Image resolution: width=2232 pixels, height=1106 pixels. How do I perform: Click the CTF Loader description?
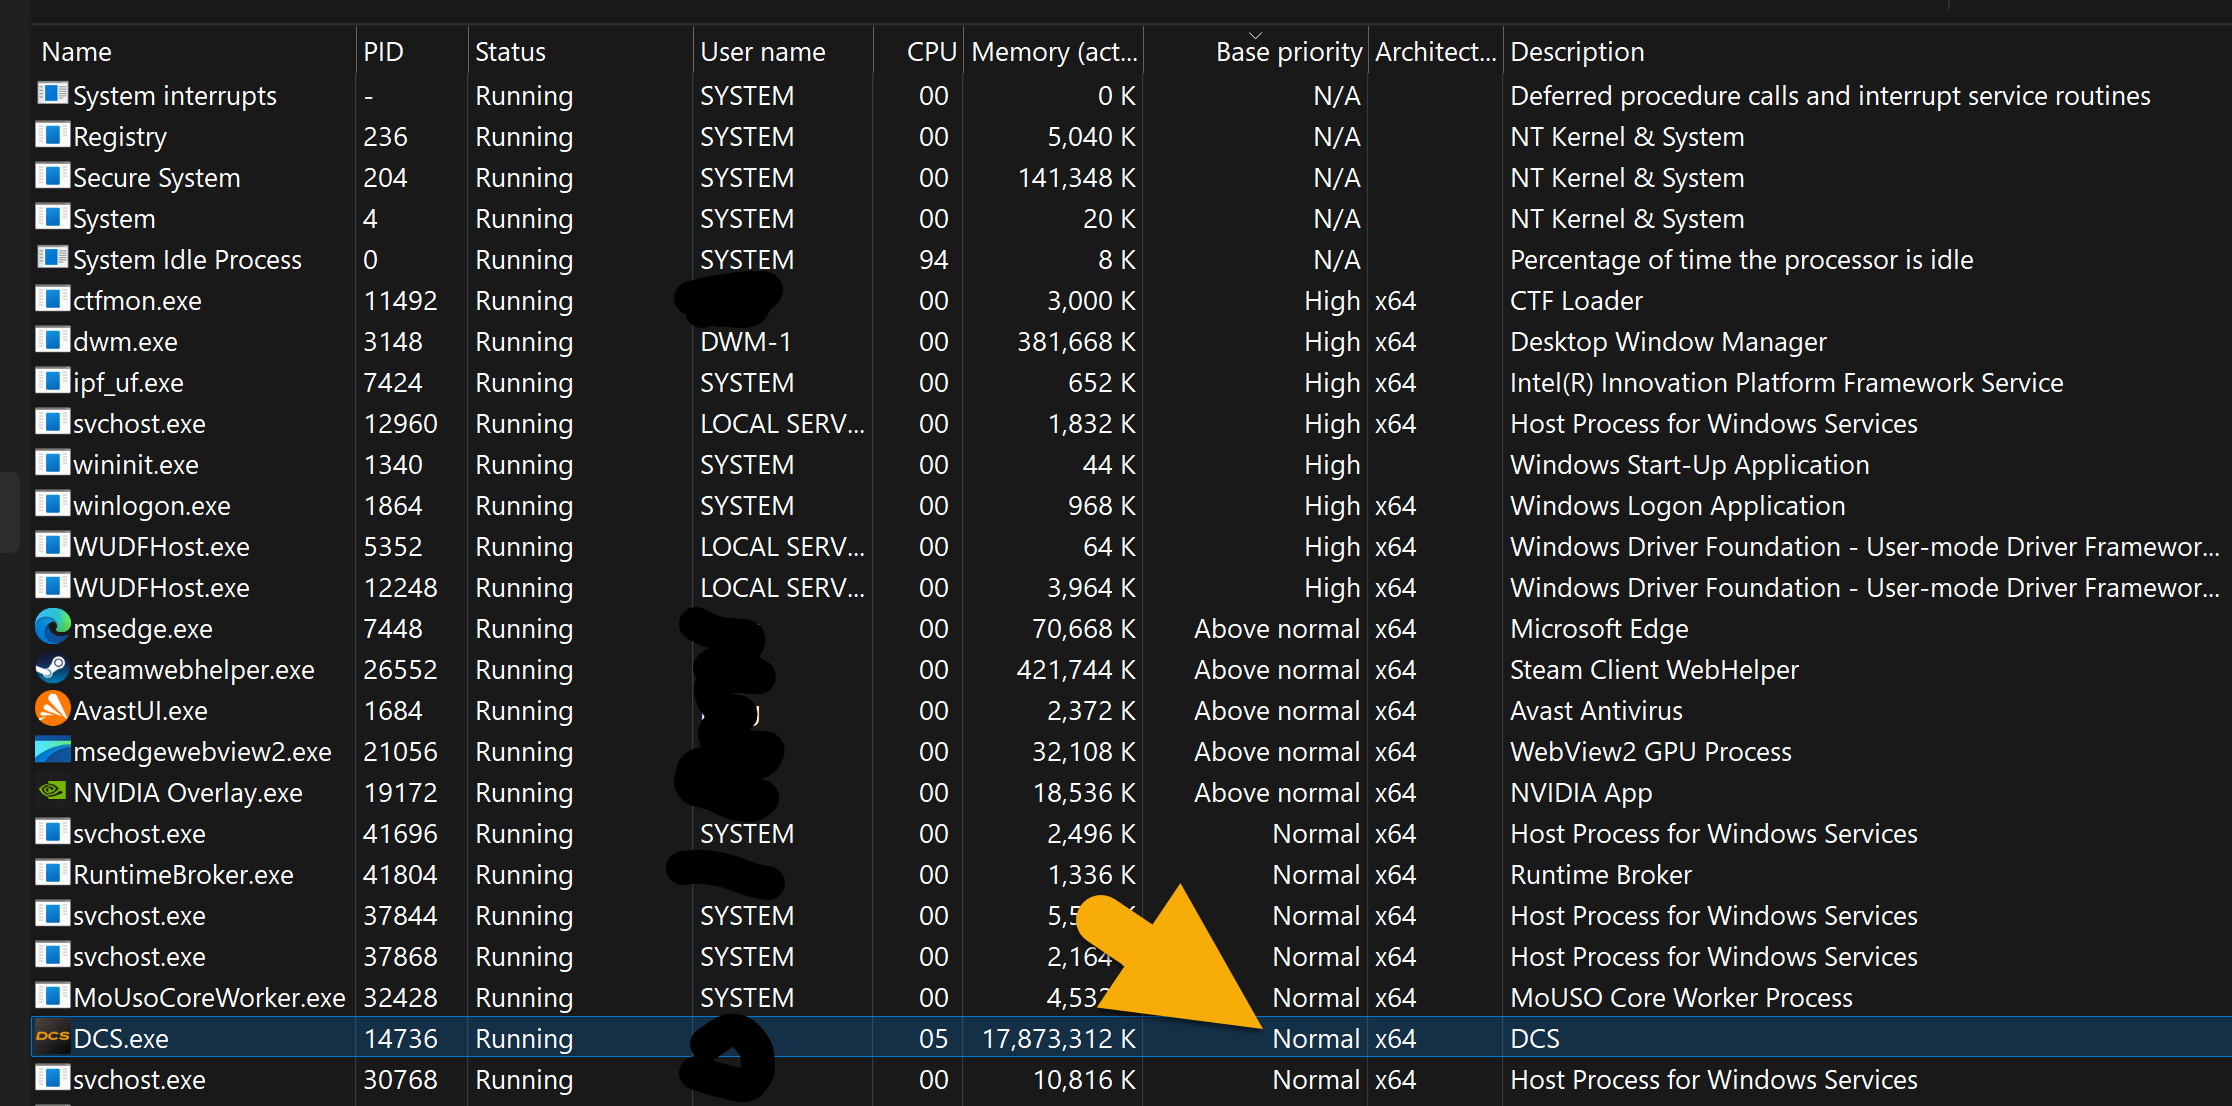click(x=1576, y=301)
